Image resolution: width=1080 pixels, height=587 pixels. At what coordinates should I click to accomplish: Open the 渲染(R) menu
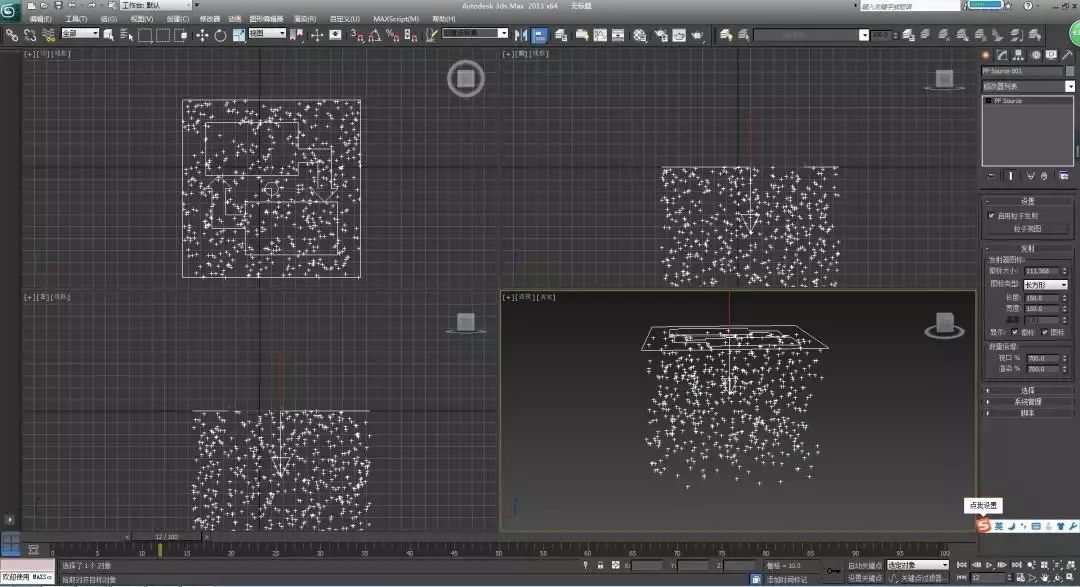(x=304, y=19)
